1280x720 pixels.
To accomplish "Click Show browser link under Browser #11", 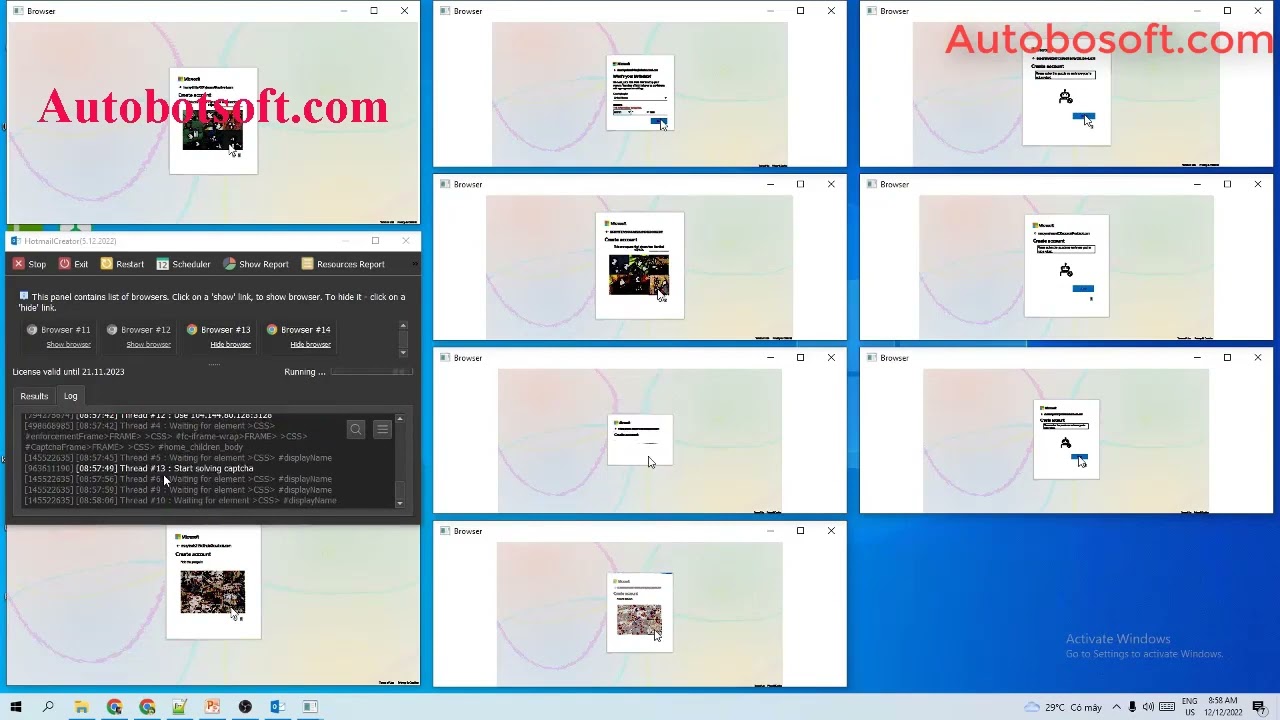I will 68,345.
